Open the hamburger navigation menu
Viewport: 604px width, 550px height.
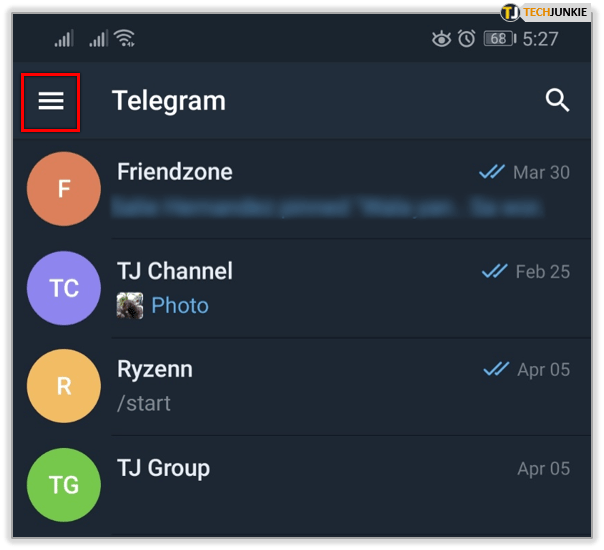pyautogui.click(x=51, y=101)
